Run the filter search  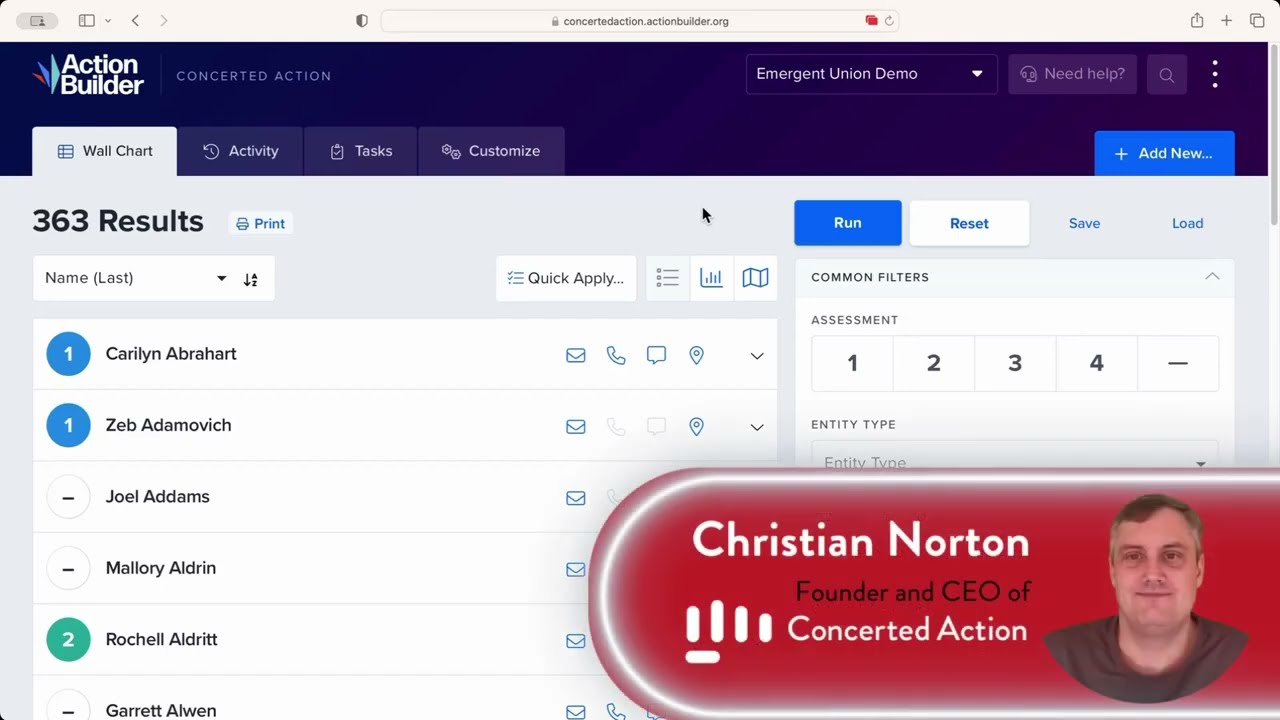click(848, 223)
